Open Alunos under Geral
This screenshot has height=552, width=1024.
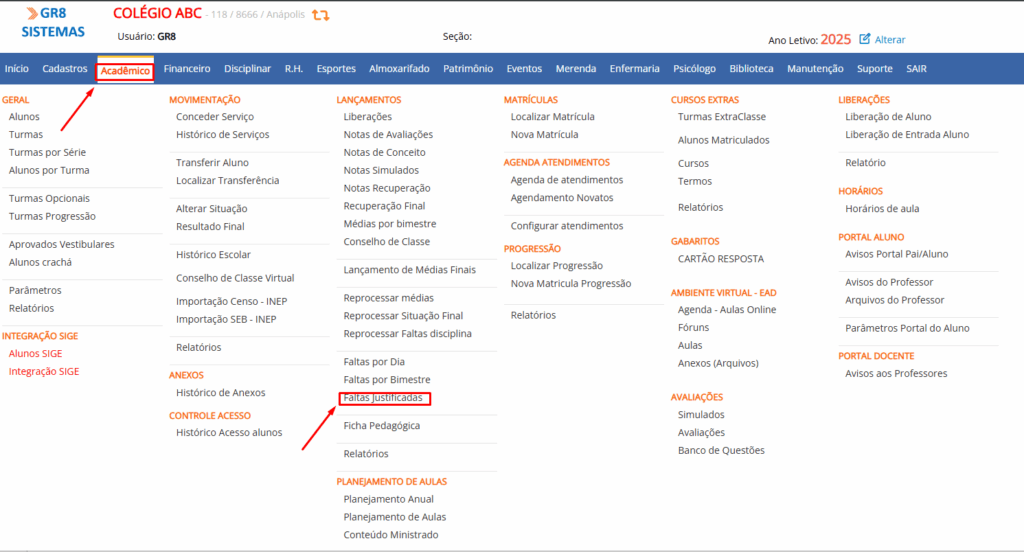pos(24,117)
